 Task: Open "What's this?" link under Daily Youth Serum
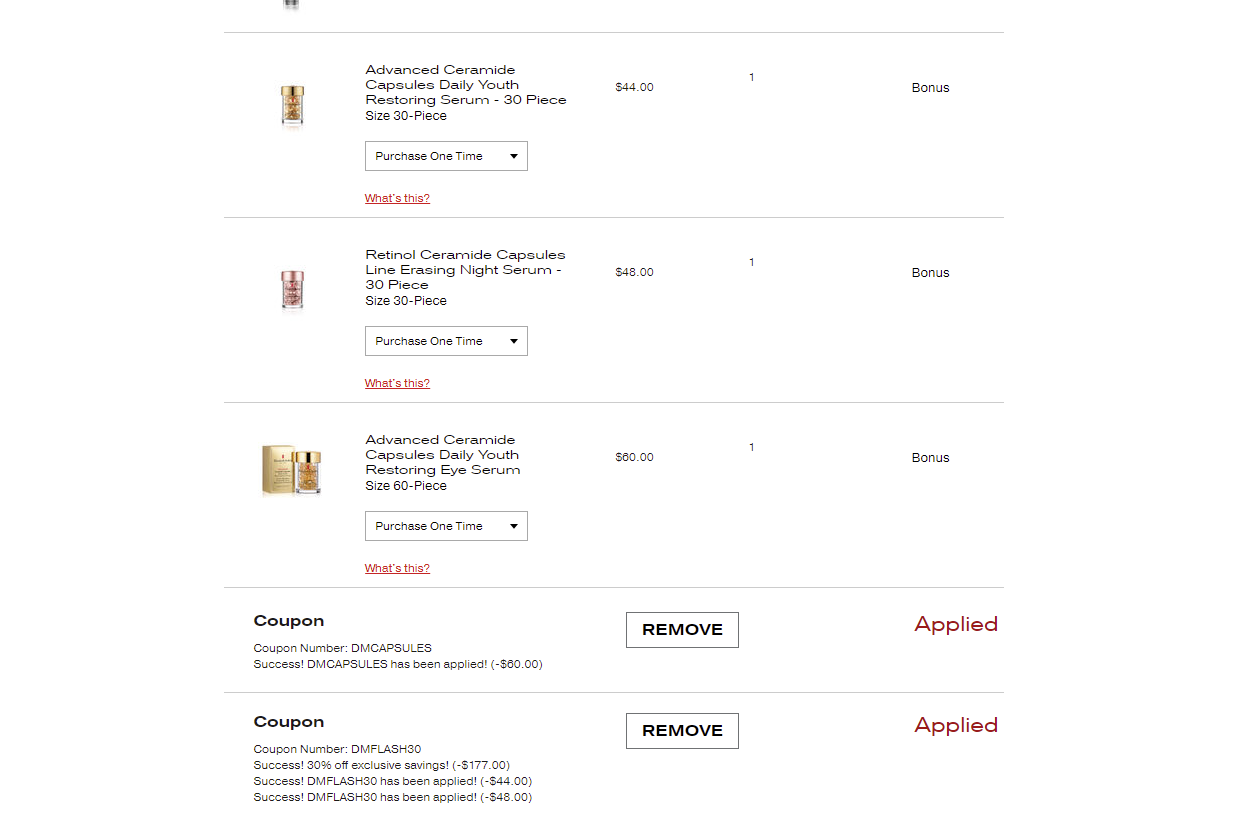(x=397, y=198)
